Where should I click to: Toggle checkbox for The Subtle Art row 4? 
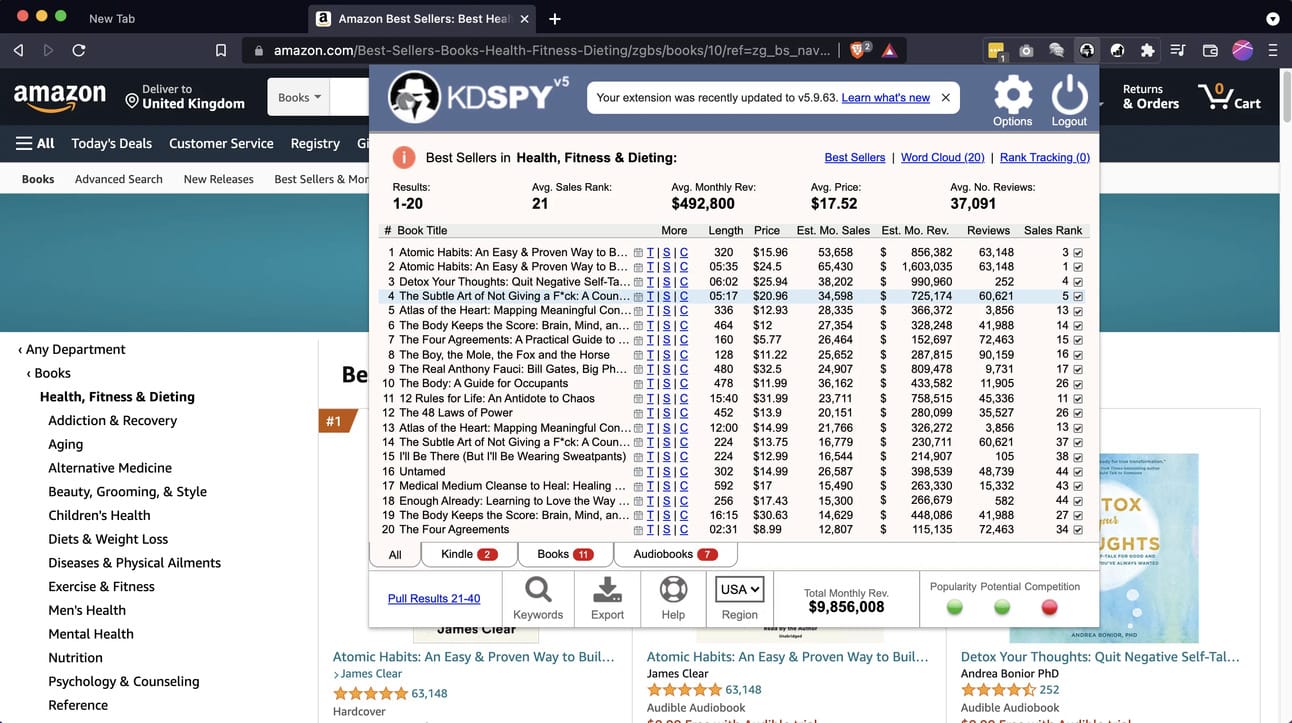click(x=1078, y=297)
